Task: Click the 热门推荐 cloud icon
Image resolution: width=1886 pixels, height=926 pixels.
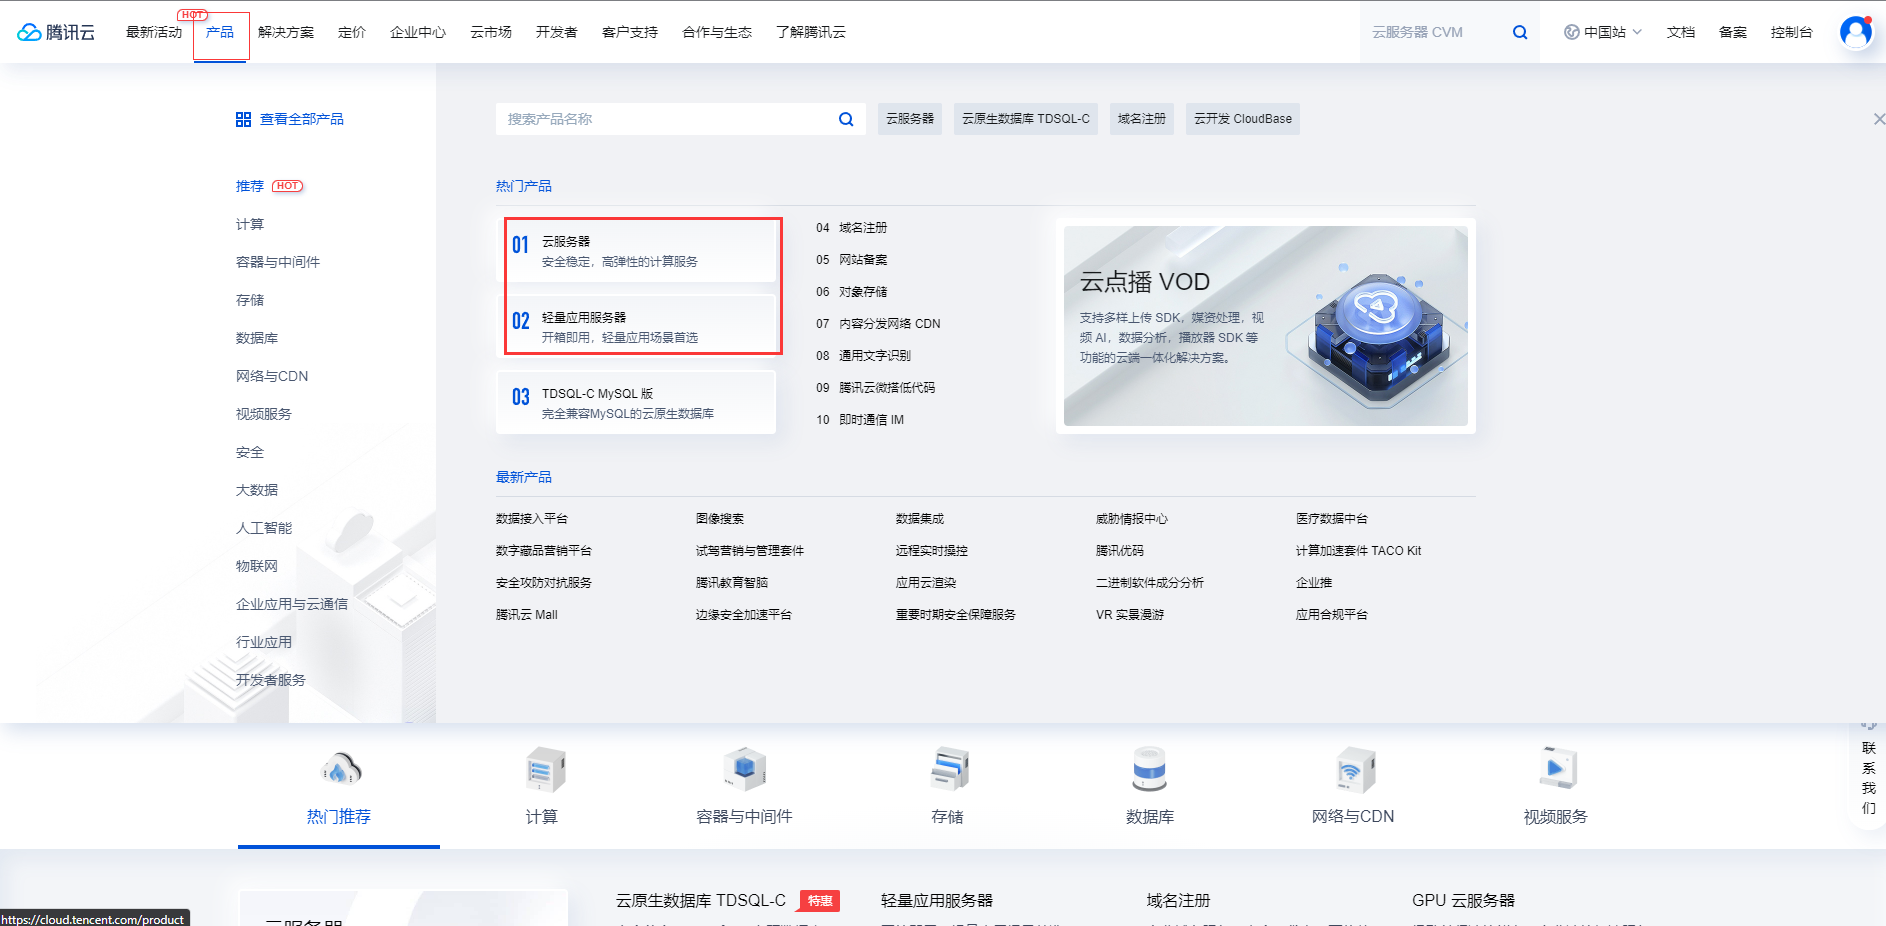Action: click(340, 770)
